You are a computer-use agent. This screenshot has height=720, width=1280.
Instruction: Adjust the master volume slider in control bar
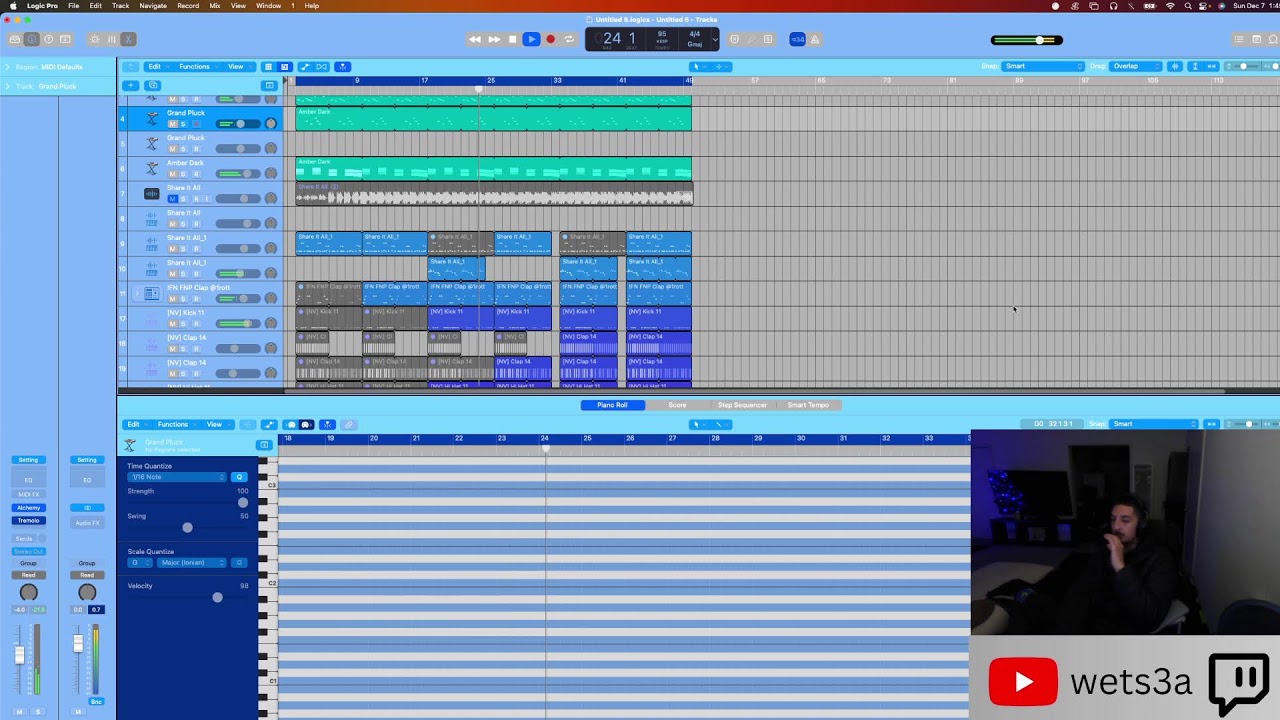tap(1027, 40)
